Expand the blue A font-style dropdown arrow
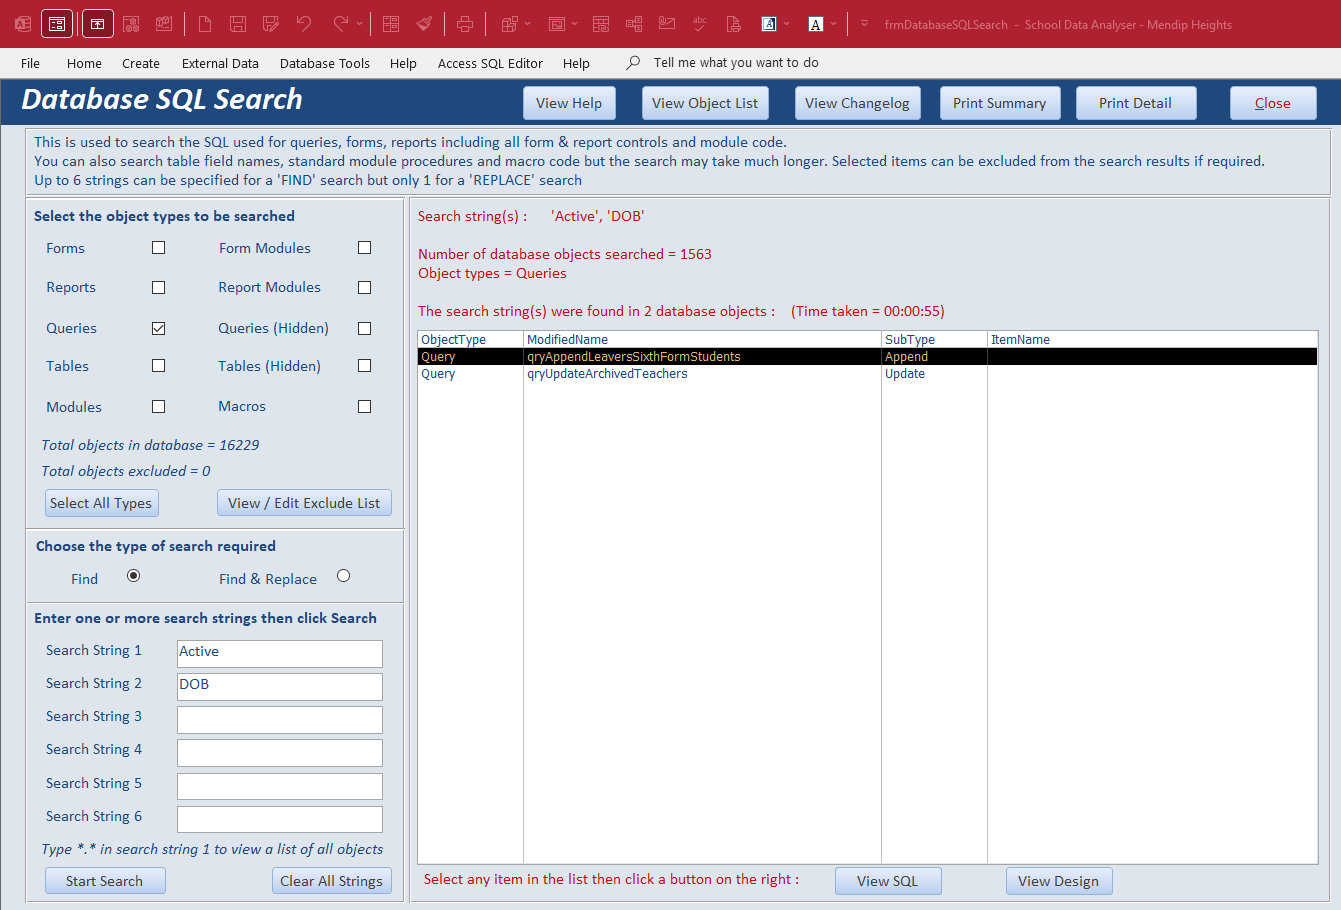1341x910 pixels. (786, 24)
